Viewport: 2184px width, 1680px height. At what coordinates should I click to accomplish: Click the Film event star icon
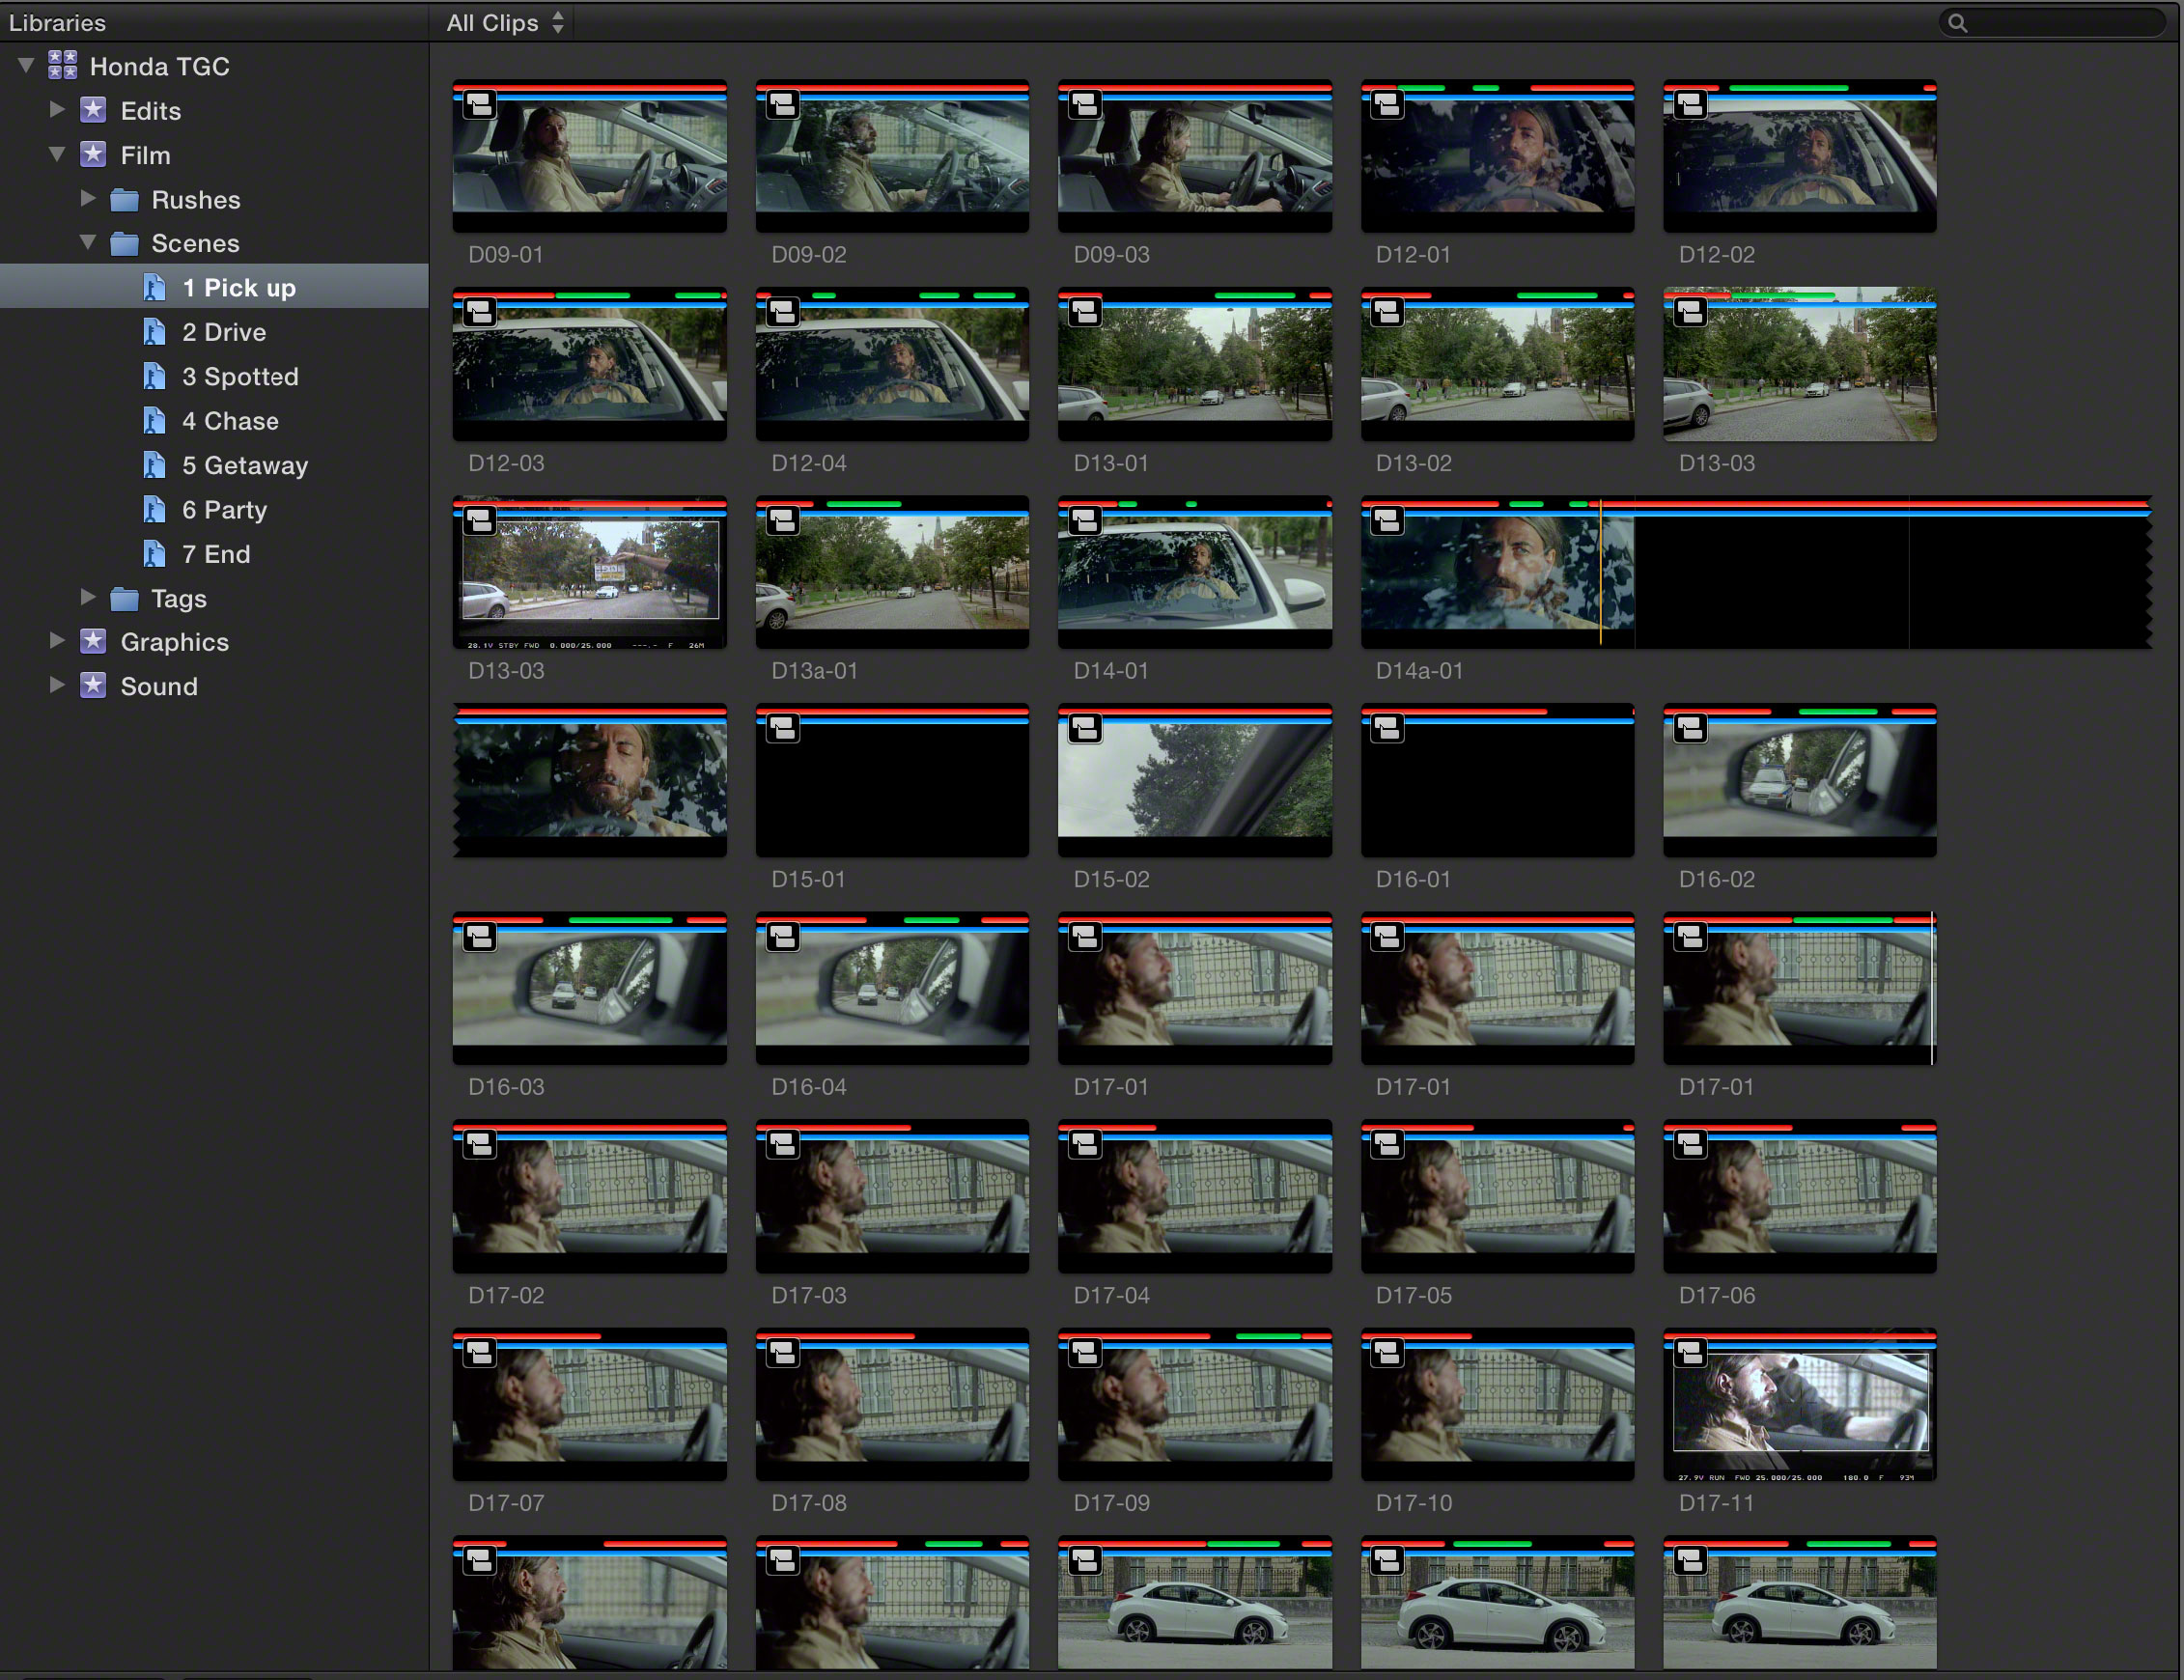[x=93, y=154]
